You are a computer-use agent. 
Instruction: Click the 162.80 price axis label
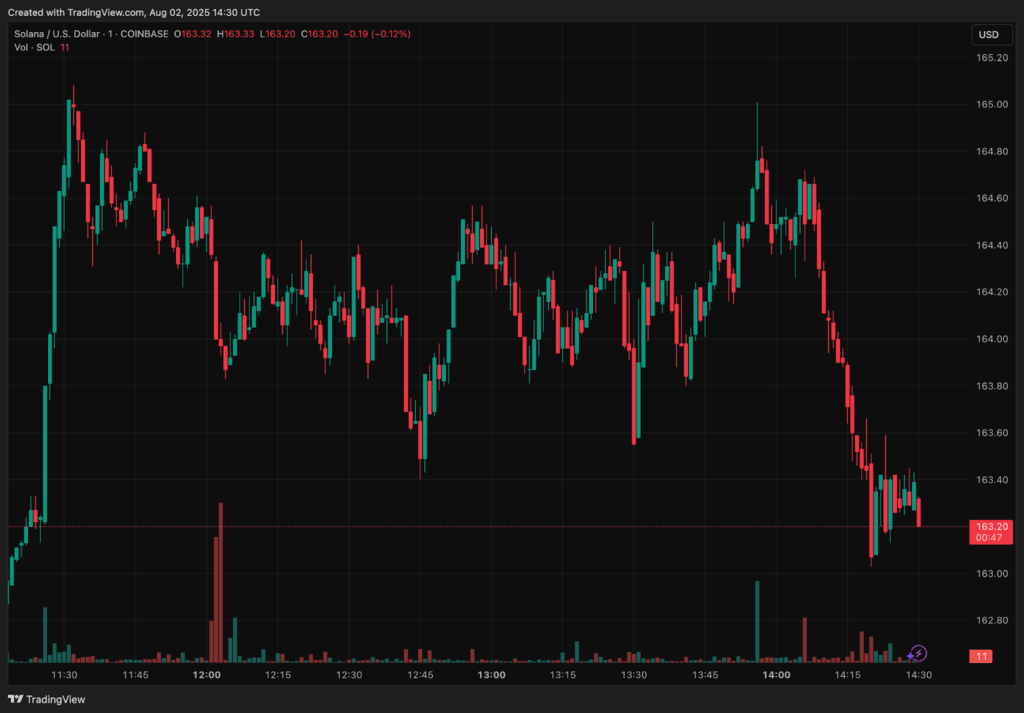pos(991,620)
